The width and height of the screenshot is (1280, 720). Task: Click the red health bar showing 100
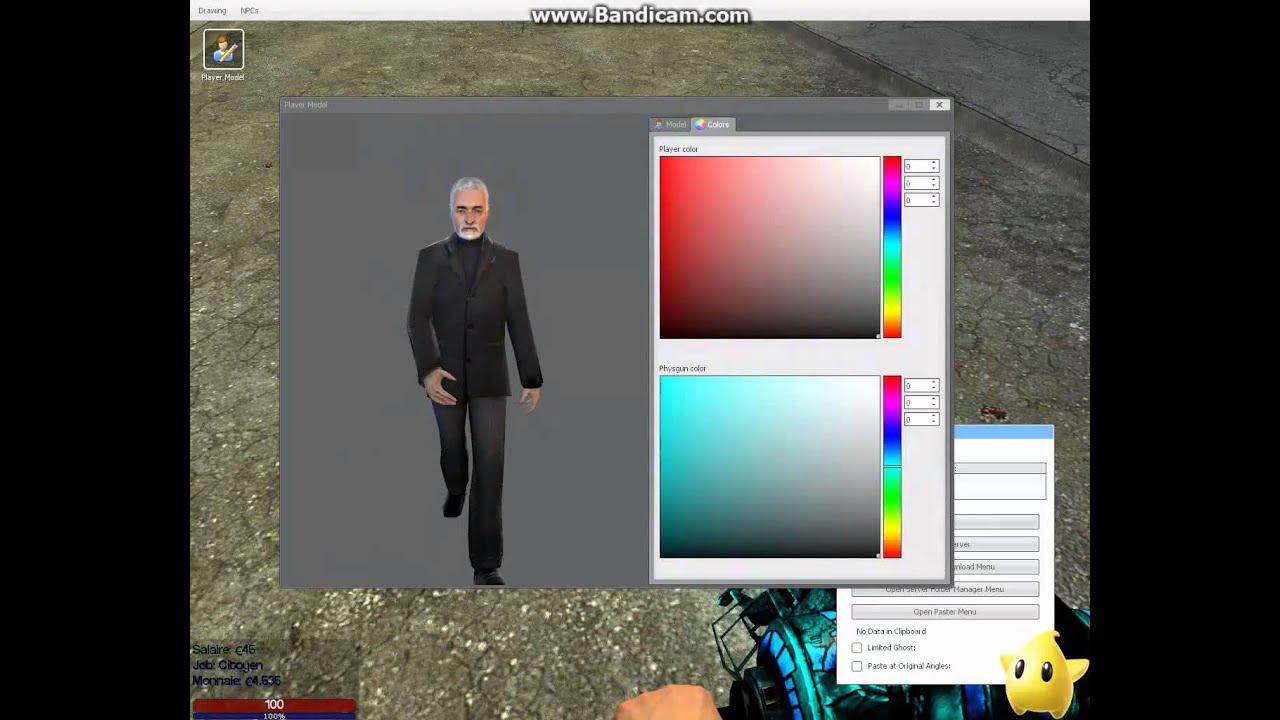(274, 705)
